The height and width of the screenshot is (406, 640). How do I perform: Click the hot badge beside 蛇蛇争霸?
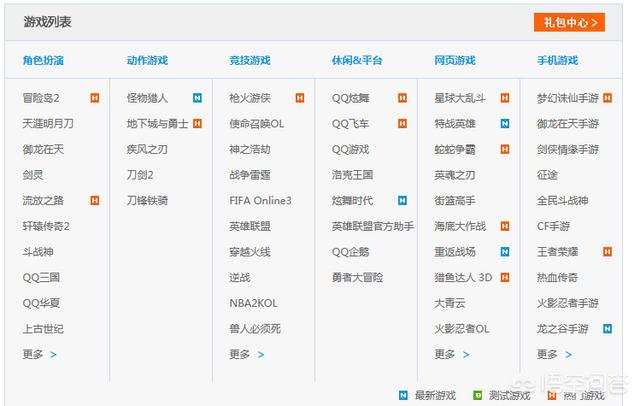[504, 149]
